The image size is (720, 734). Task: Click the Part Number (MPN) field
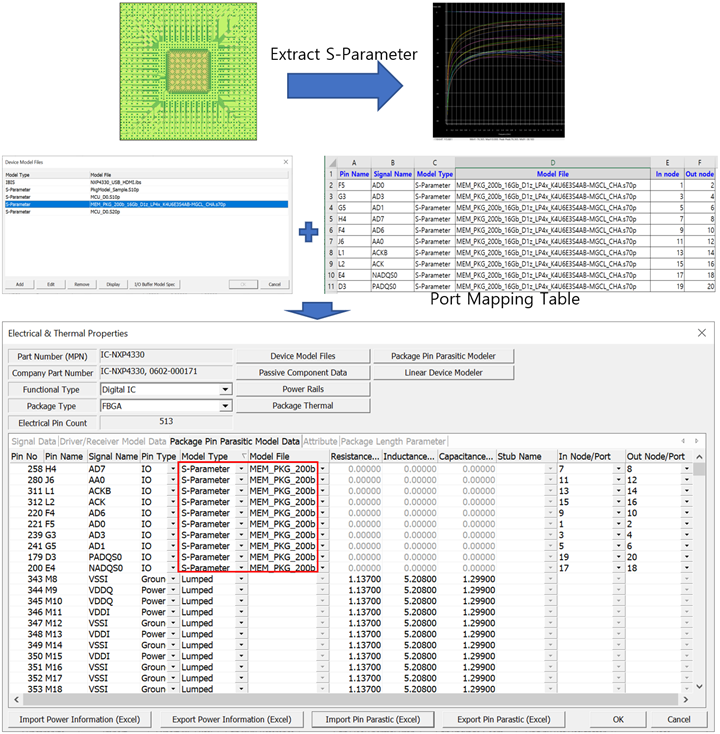pyautogui.click(x=163, y=356)
